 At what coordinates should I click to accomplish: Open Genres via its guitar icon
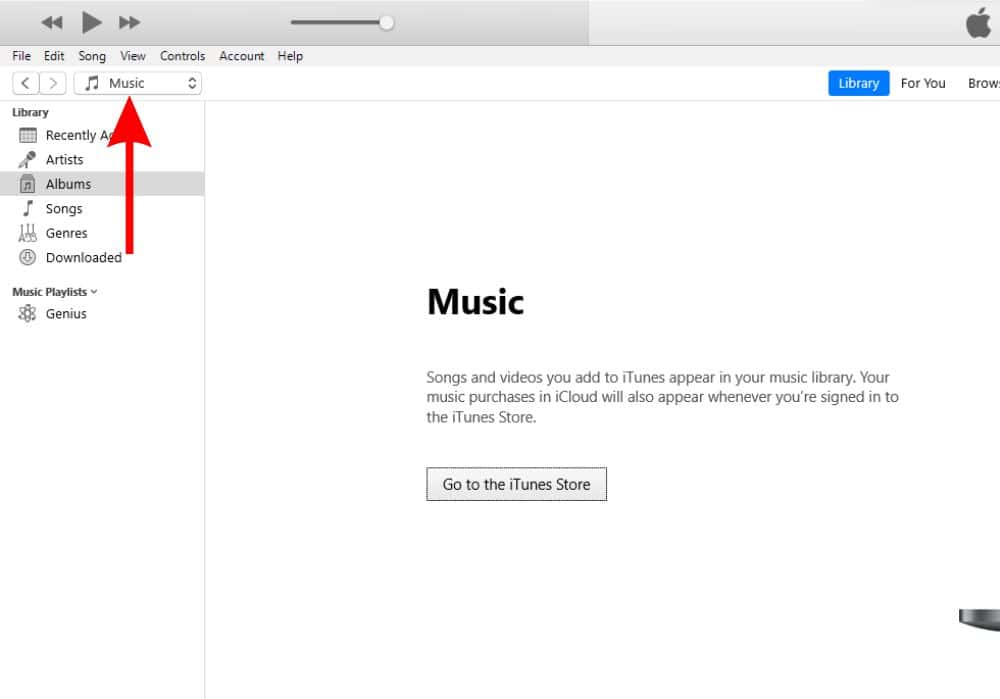(28, 233)
